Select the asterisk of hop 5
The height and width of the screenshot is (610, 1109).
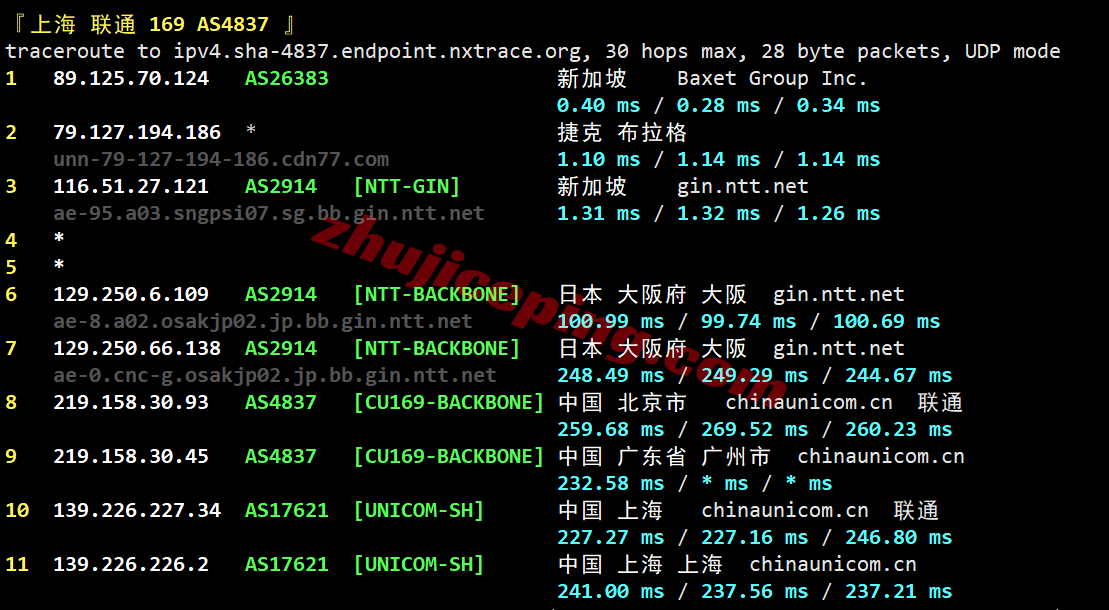click(59, 265)
